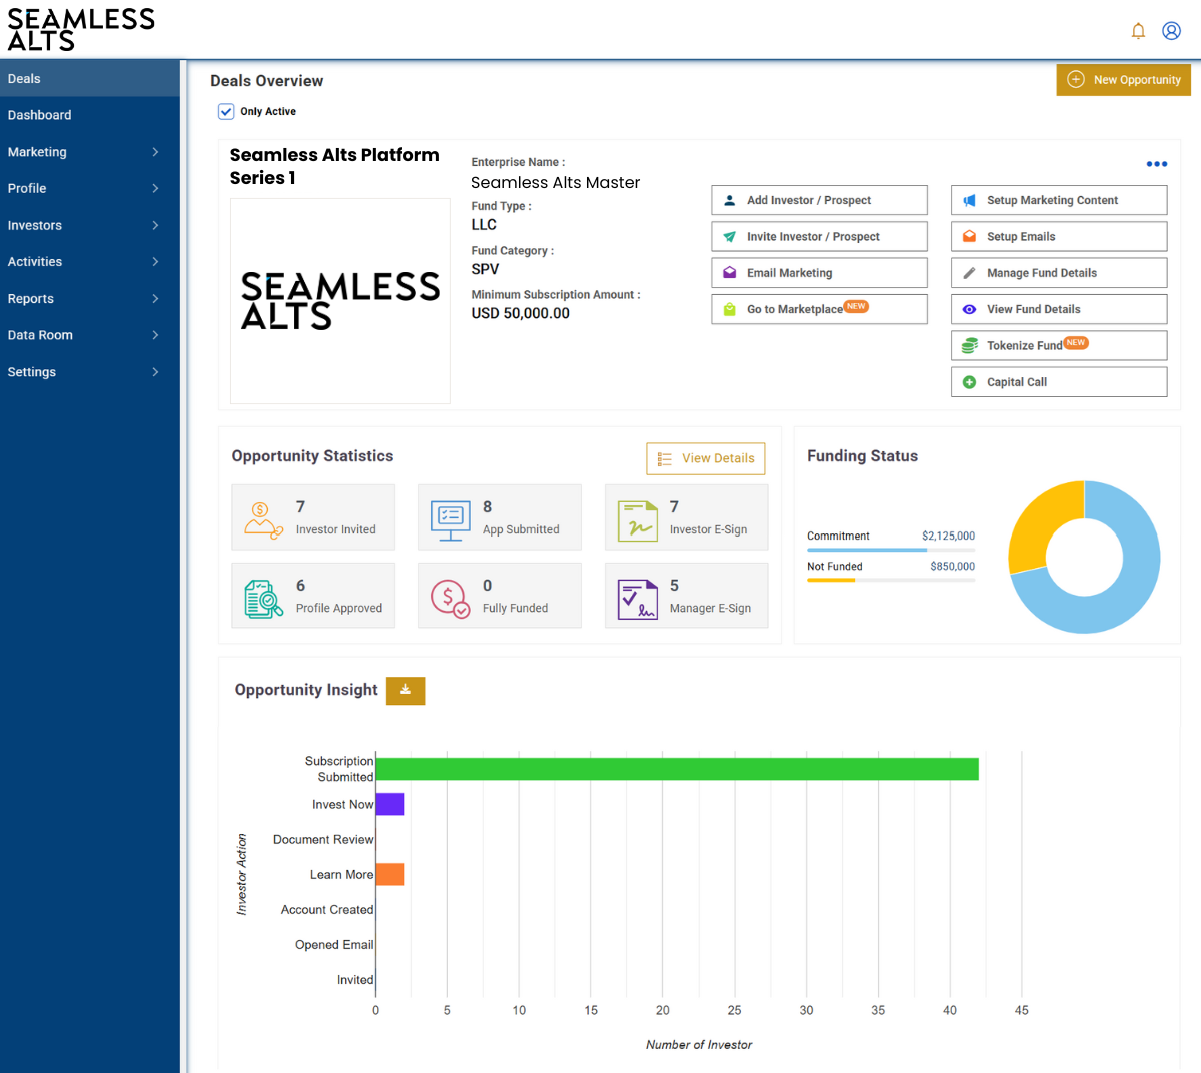The image size is (1201, 1073).
Task: Click the green Subscription Submitted bar
Action: coord(676,769)
